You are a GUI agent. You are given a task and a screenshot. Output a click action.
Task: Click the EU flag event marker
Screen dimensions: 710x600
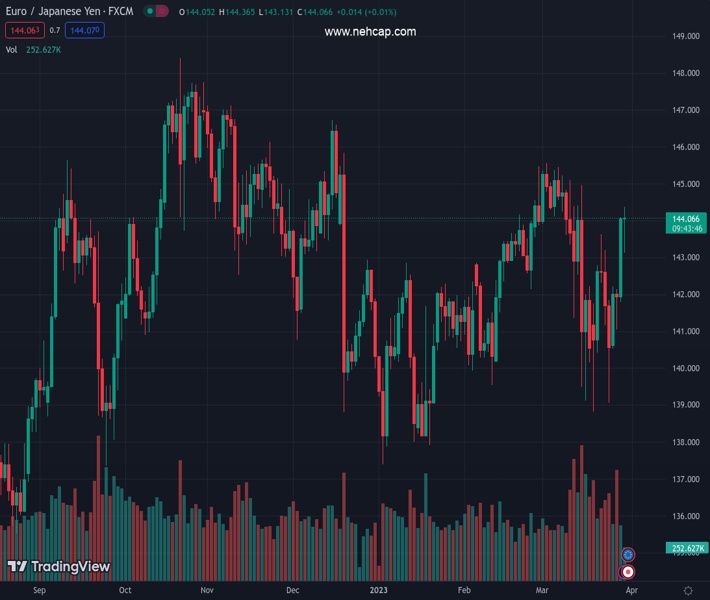tap(628, 554)
